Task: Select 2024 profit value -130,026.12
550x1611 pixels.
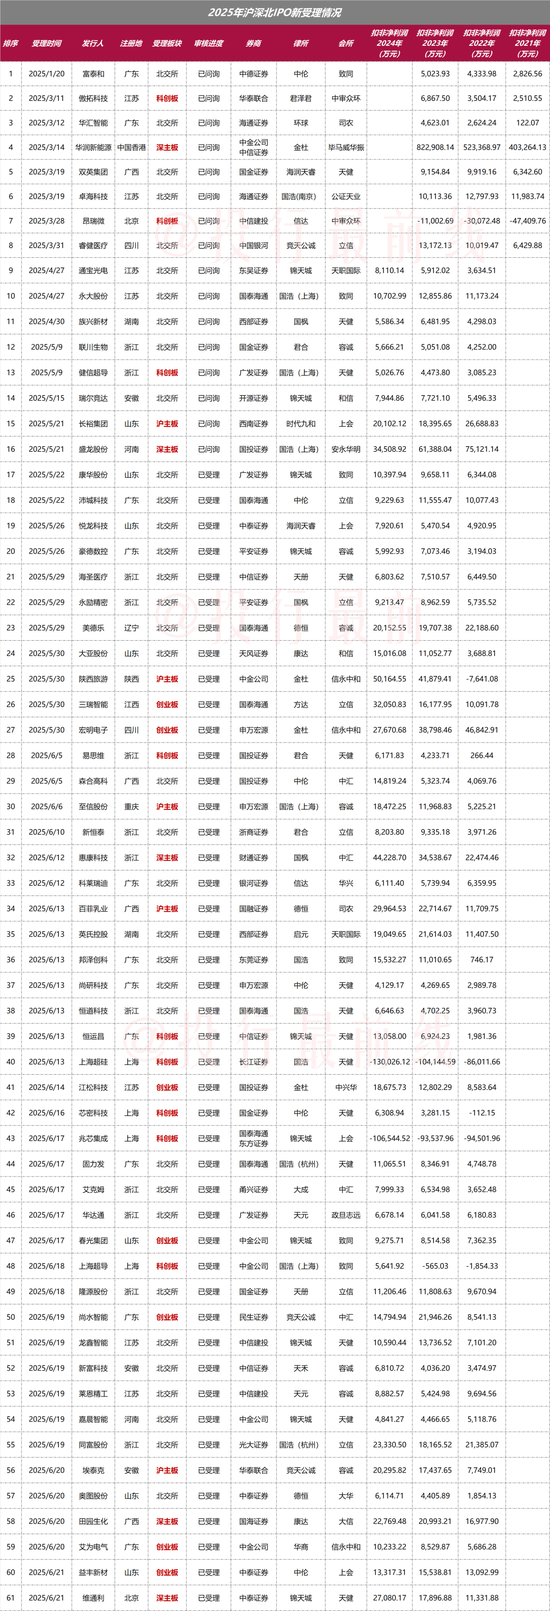Action: point(390,1062)
